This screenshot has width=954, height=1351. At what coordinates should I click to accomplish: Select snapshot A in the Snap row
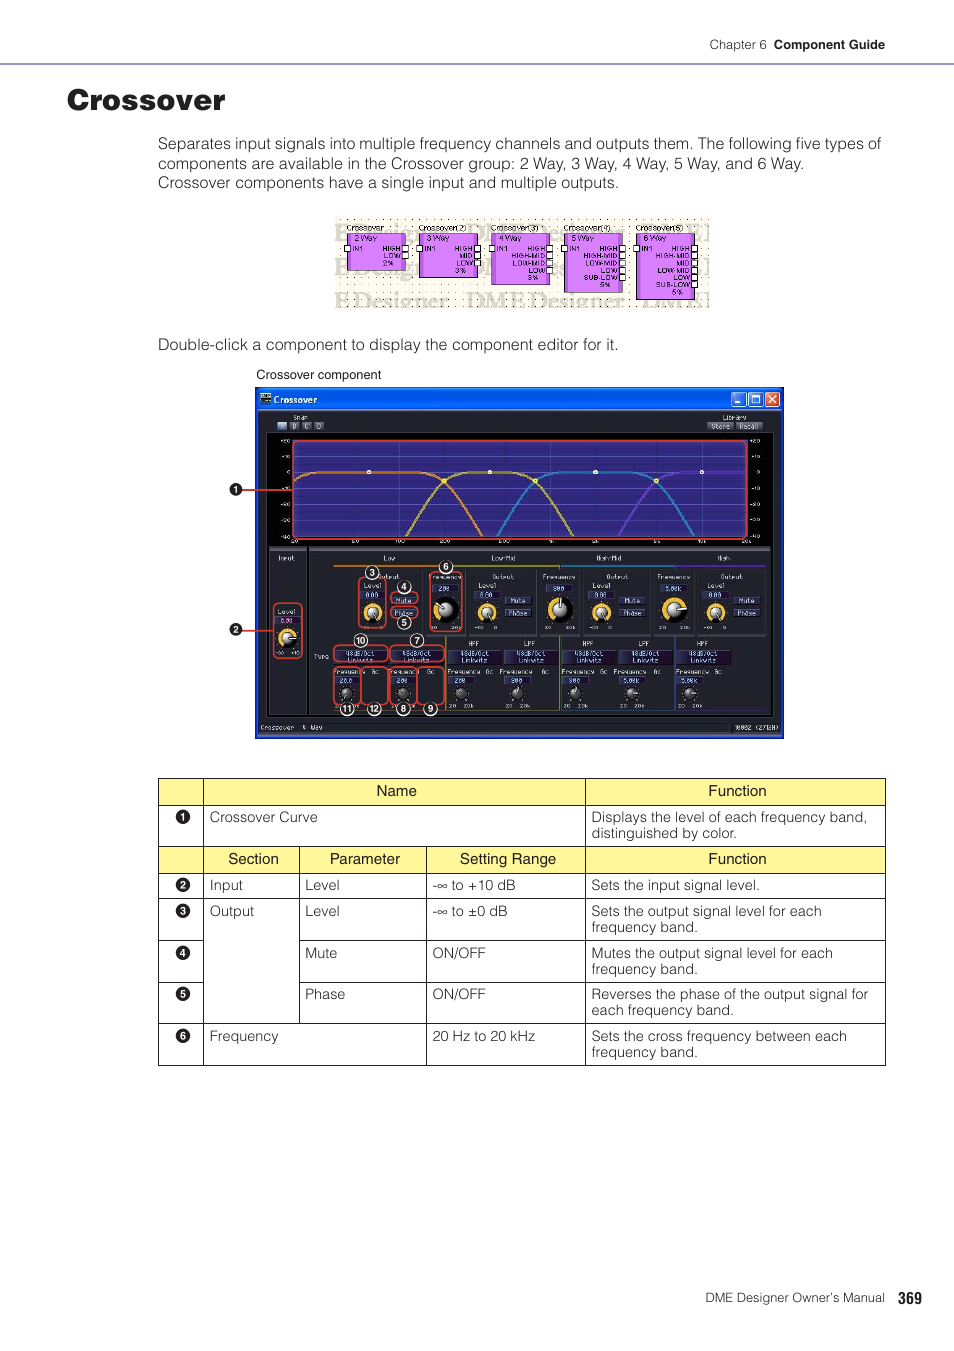(282, 426)
